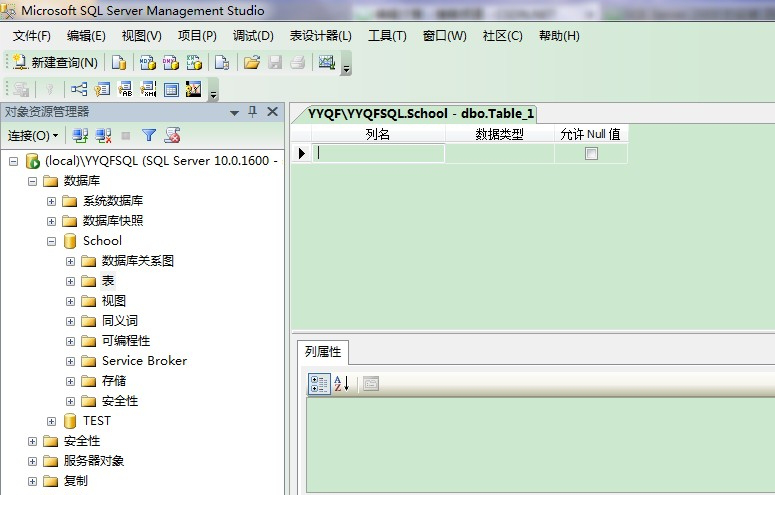775x514 pixels.
Task: Open the standard toolbar overflow options arrow
Action: (x=346, y=69)
